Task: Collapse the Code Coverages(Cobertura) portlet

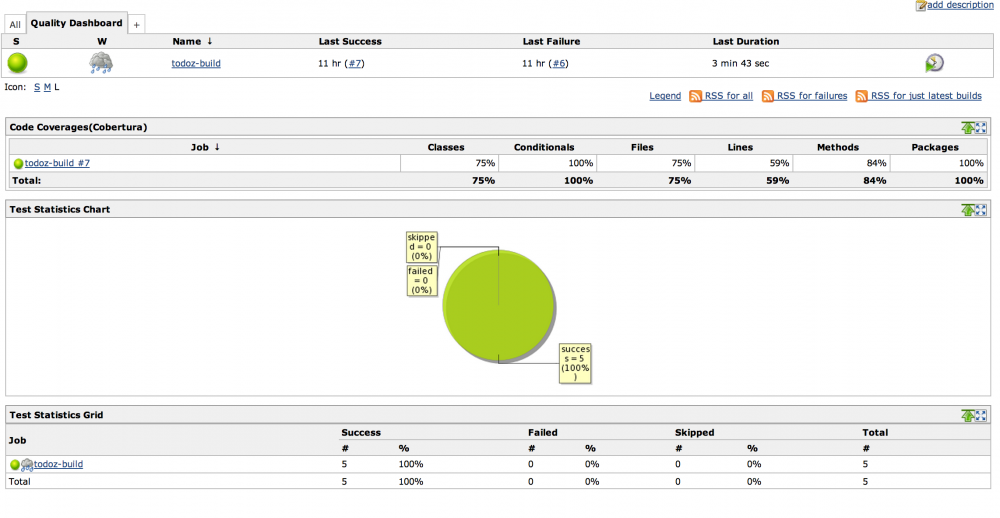Action: pyautogui.click(x=967, y=128)
